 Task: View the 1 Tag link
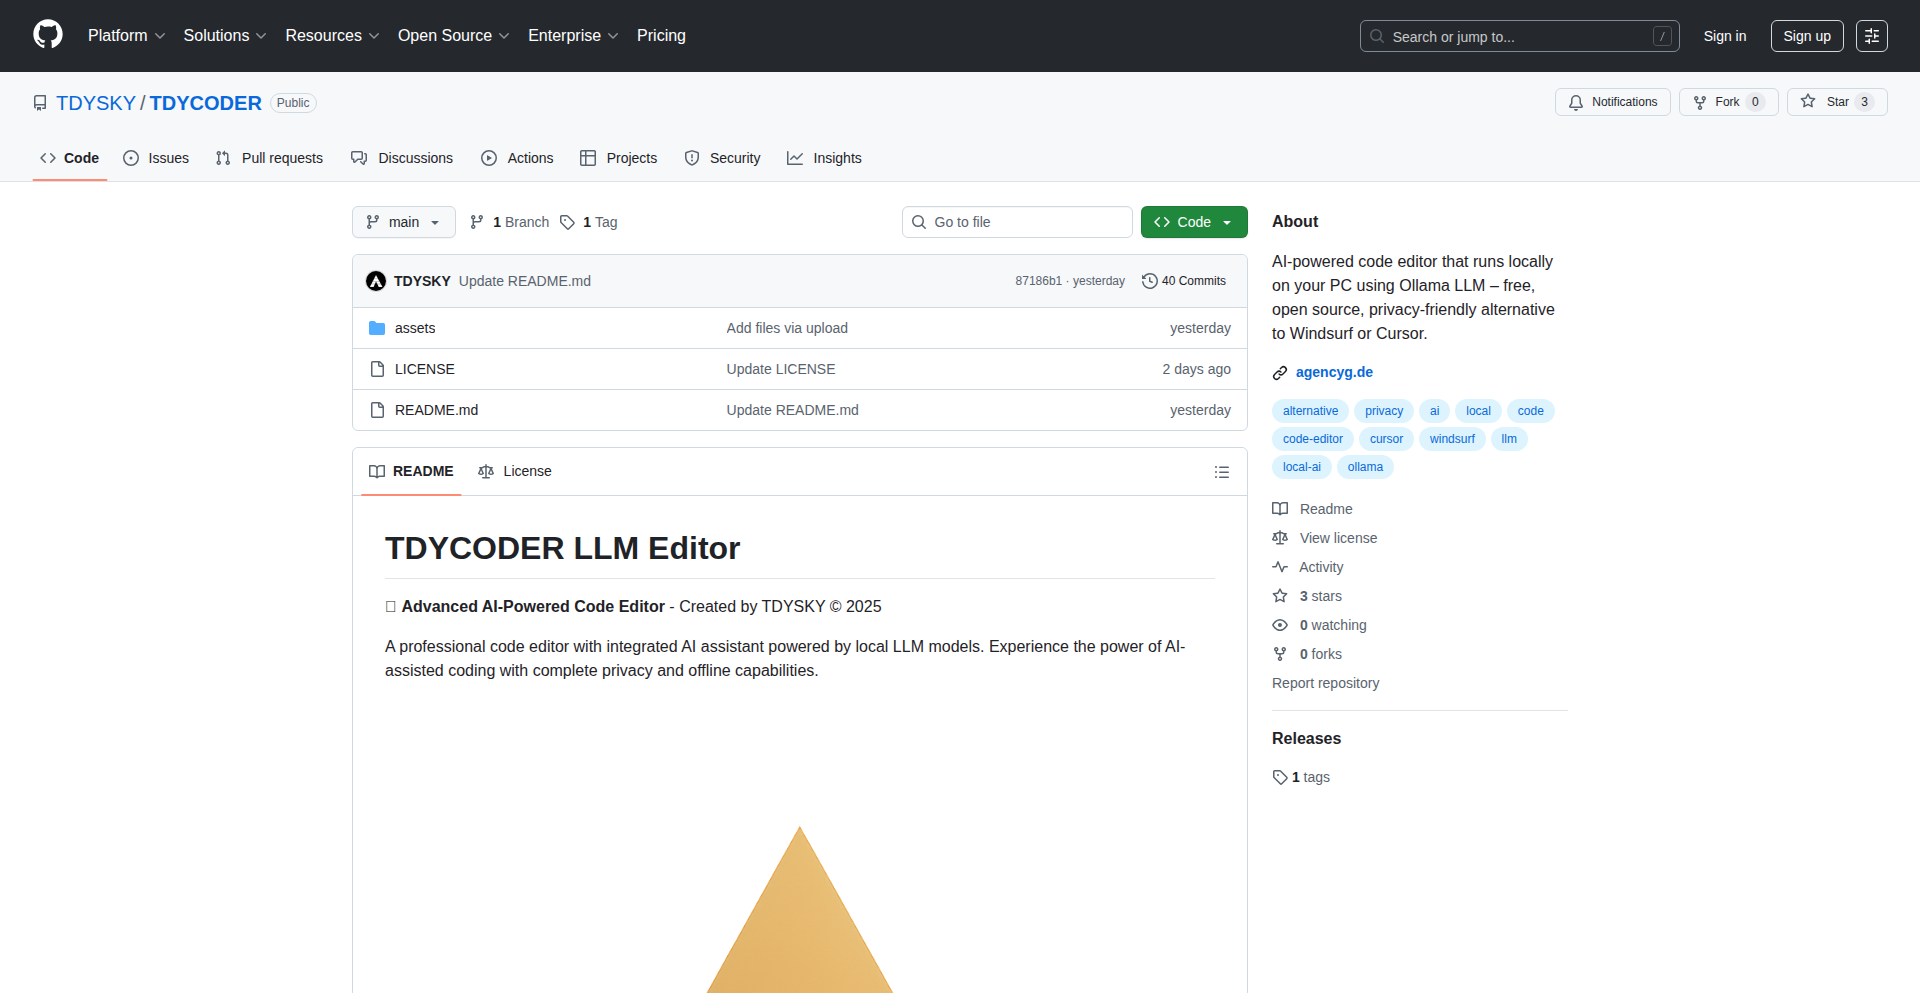(x=589, y=222)
